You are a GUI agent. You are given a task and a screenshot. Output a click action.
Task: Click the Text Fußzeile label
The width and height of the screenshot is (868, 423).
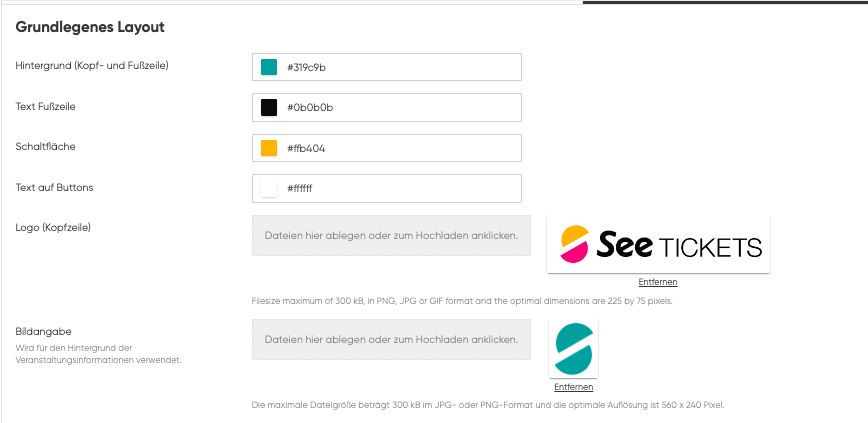45,106
